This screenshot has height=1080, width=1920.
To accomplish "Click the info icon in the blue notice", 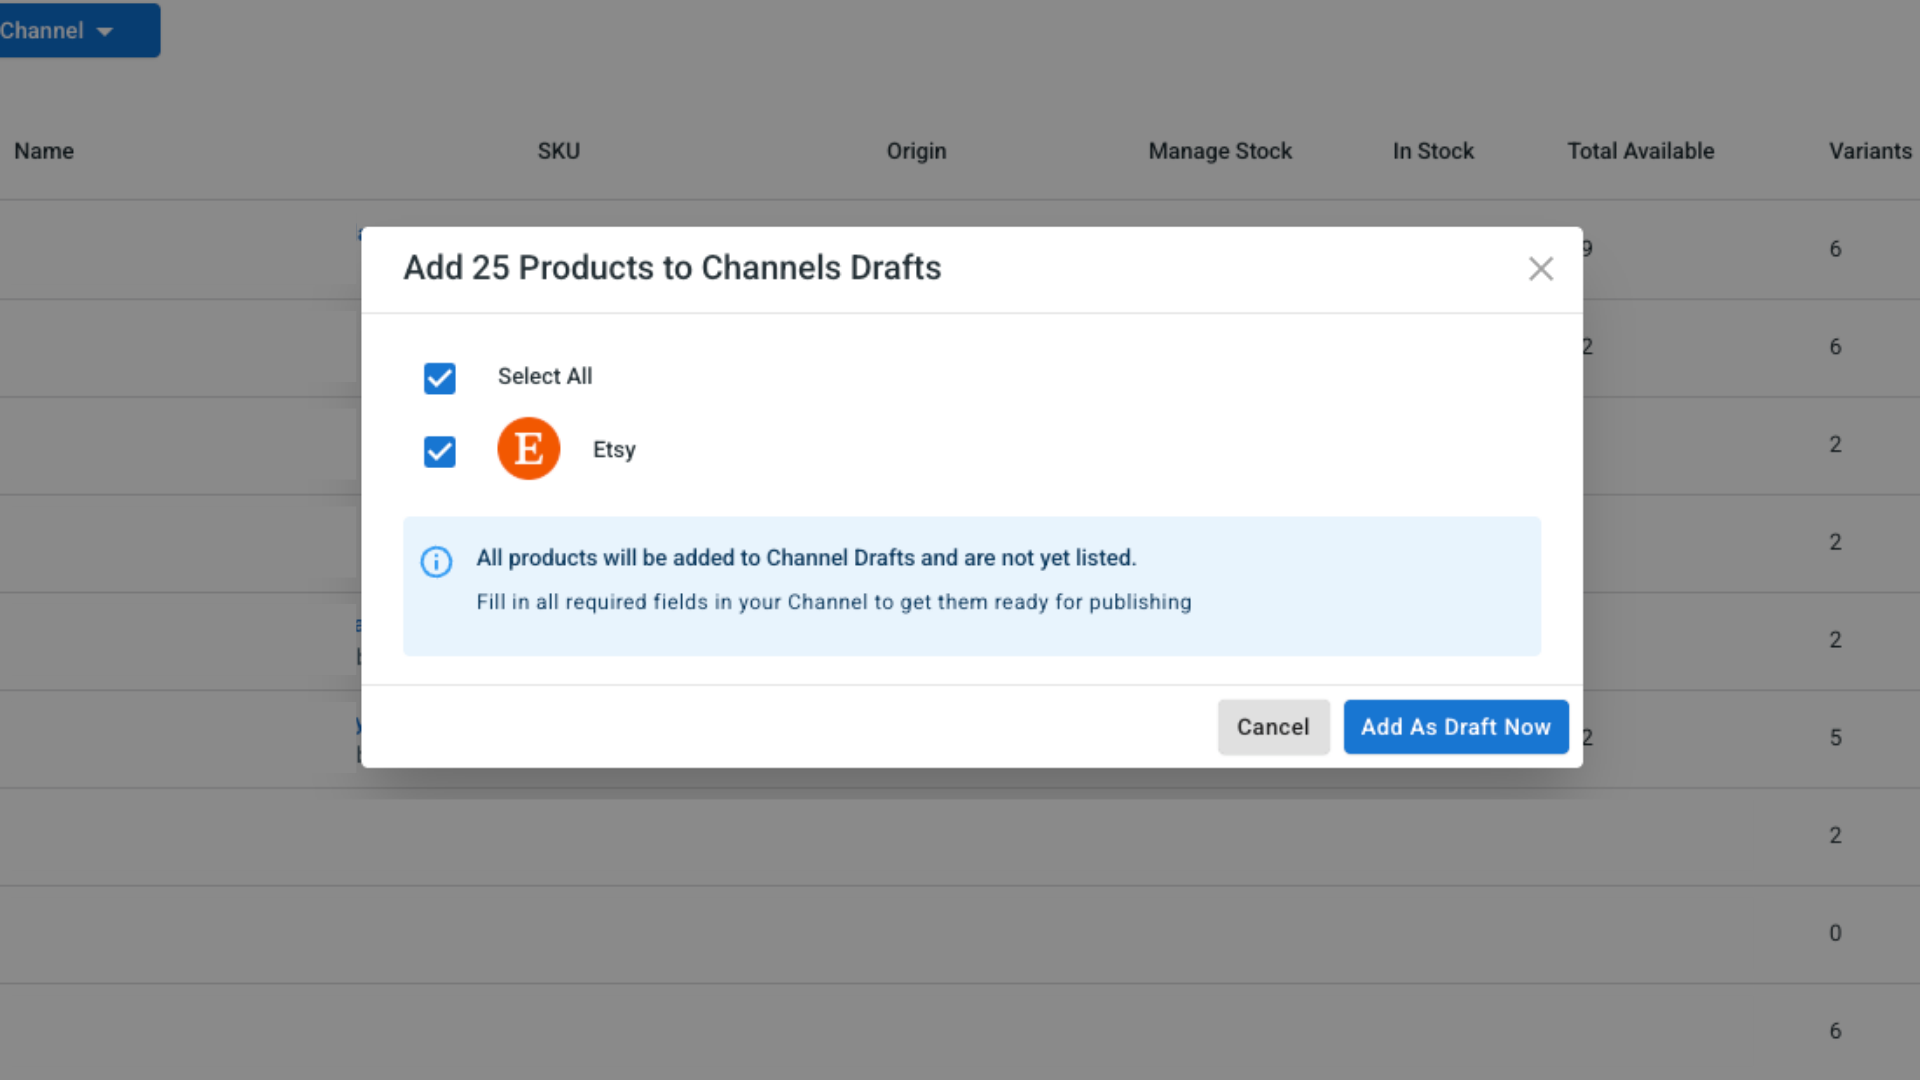I will tap(436, 562).
